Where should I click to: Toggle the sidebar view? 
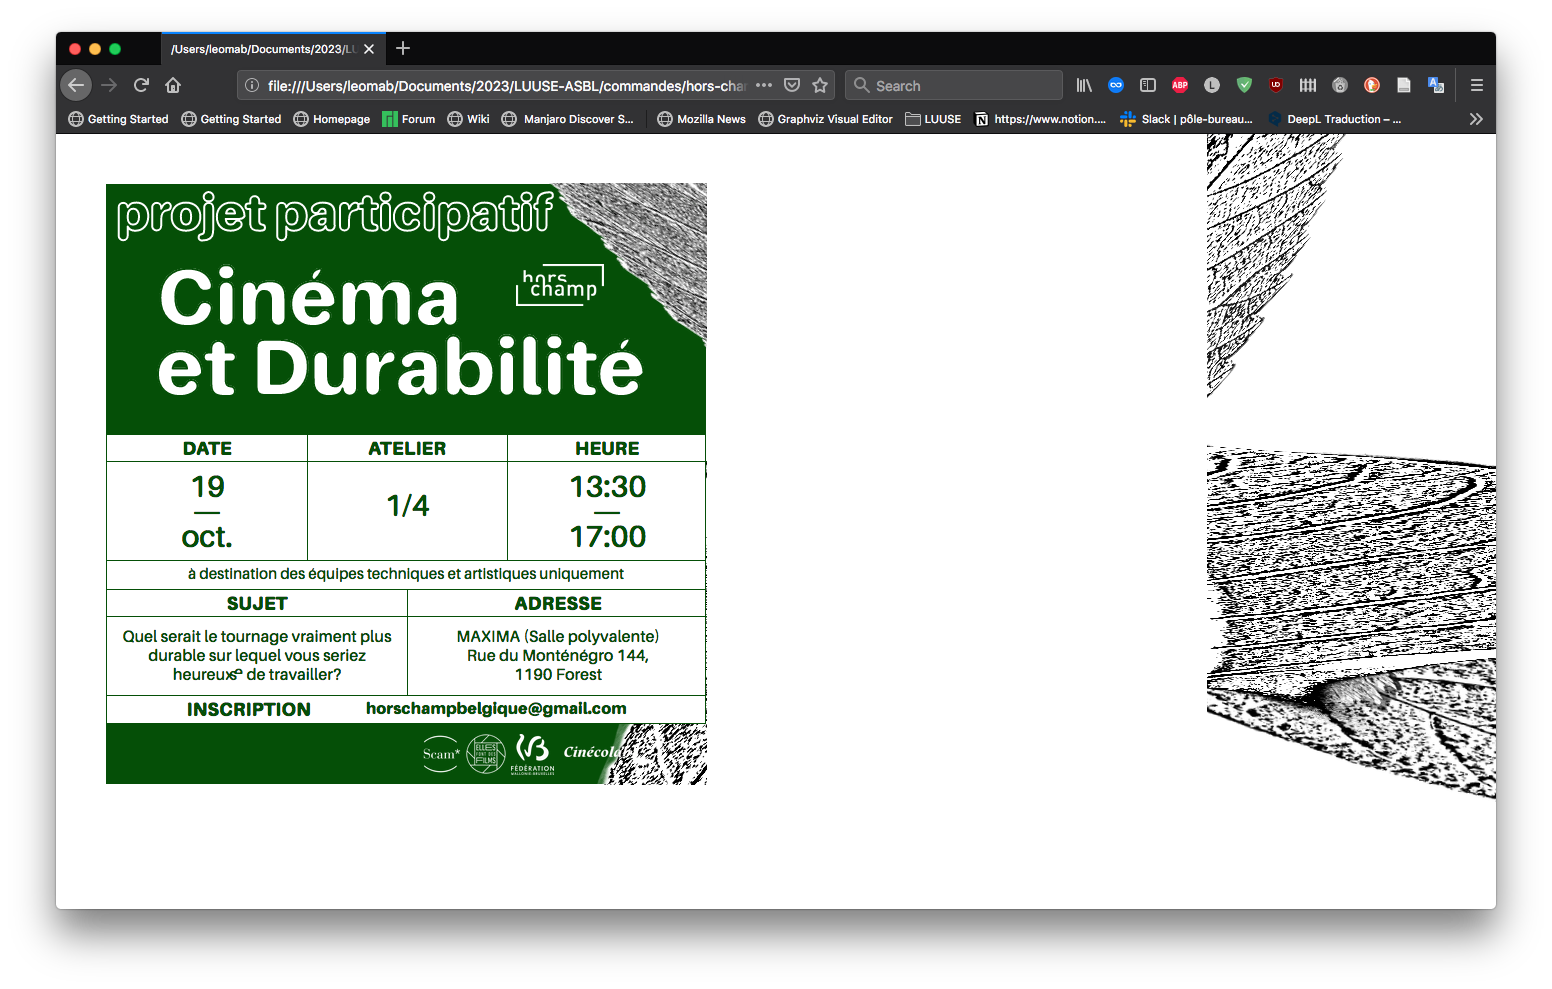tap(1148, 85)
